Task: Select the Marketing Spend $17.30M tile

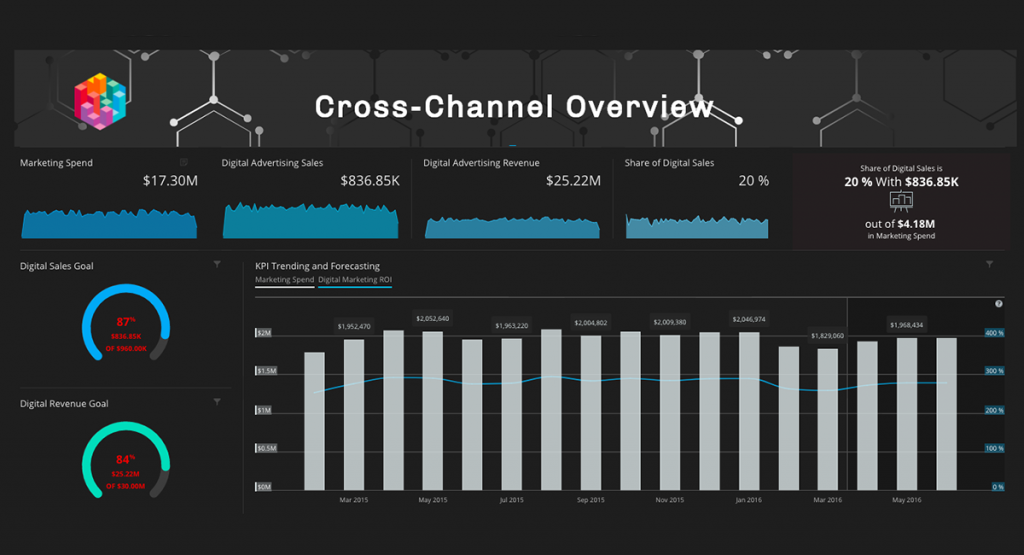Action: pyautogui.click(x=108, y=198)
